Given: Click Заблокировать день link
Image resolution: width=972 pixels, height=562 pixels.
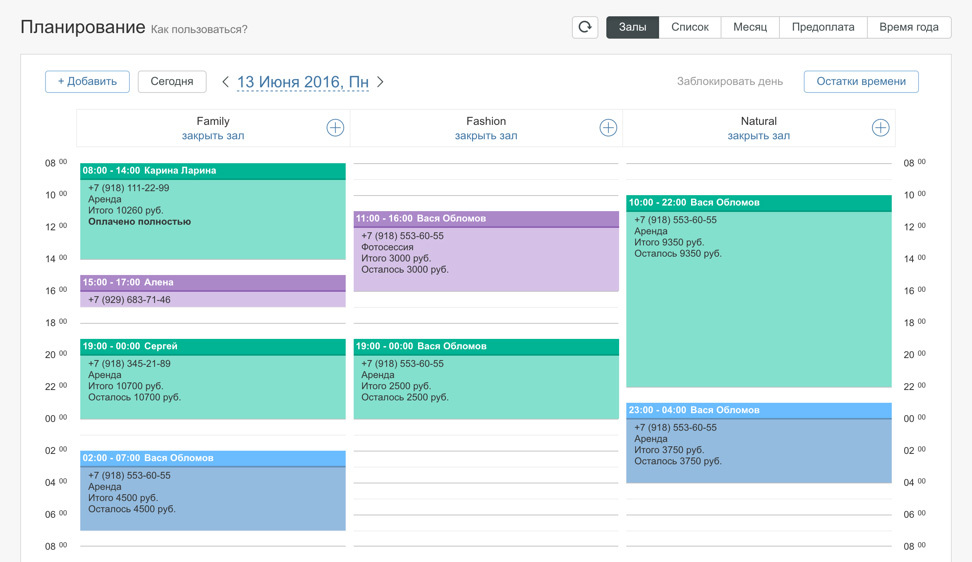Looking at the screenshot, I should (729, 82).
